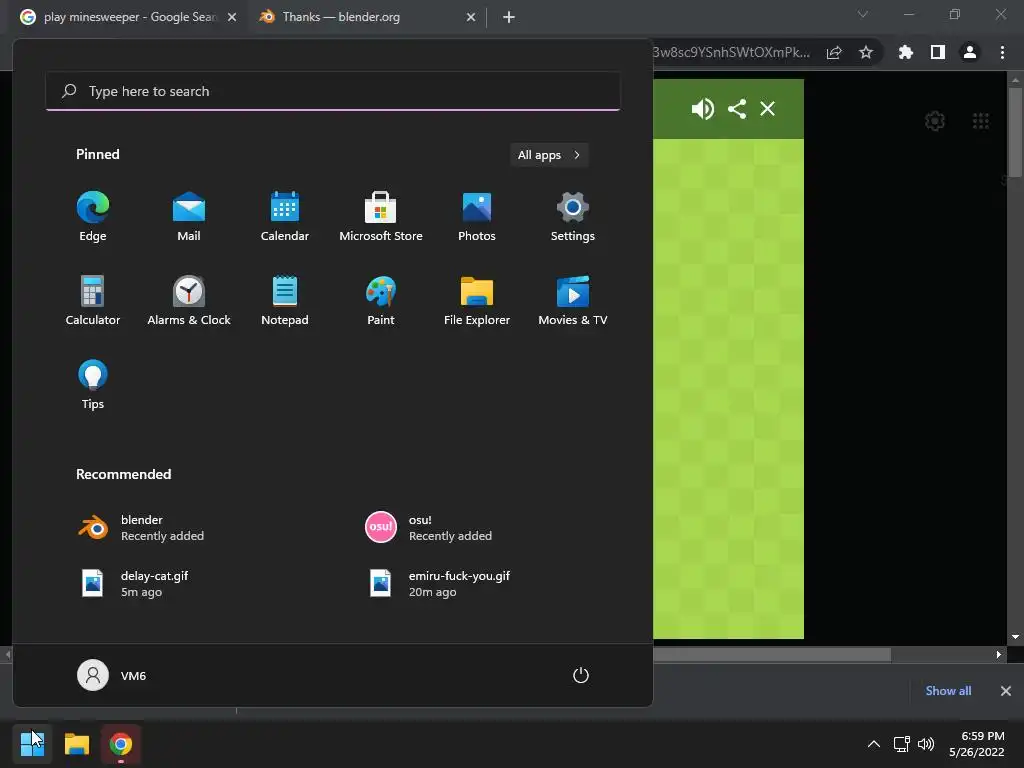The height and width of the screenshot is (768, 1024).
Task: Open Settings from pinned apps
Action: (573, 216)
